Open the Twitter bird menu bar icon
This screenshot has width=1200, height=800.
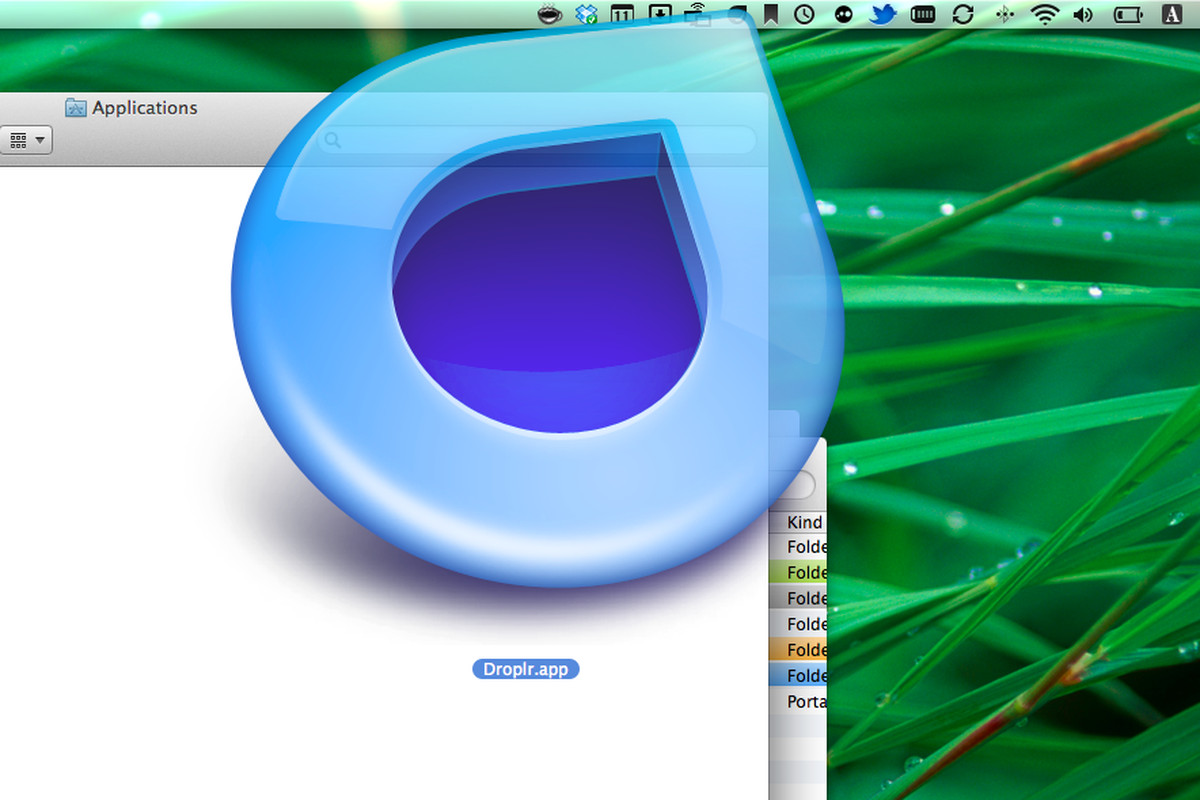(x=882, y=14)
